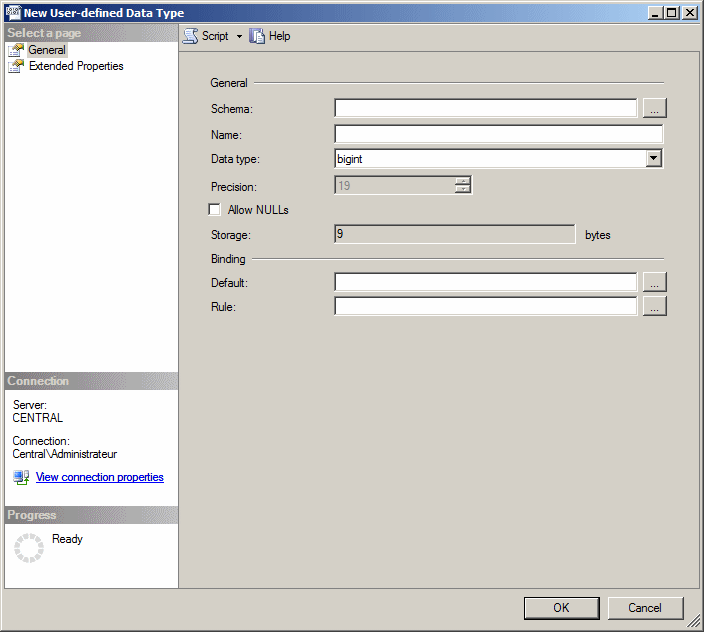Dismiss dialog with Cancel button

pos(645,608)
